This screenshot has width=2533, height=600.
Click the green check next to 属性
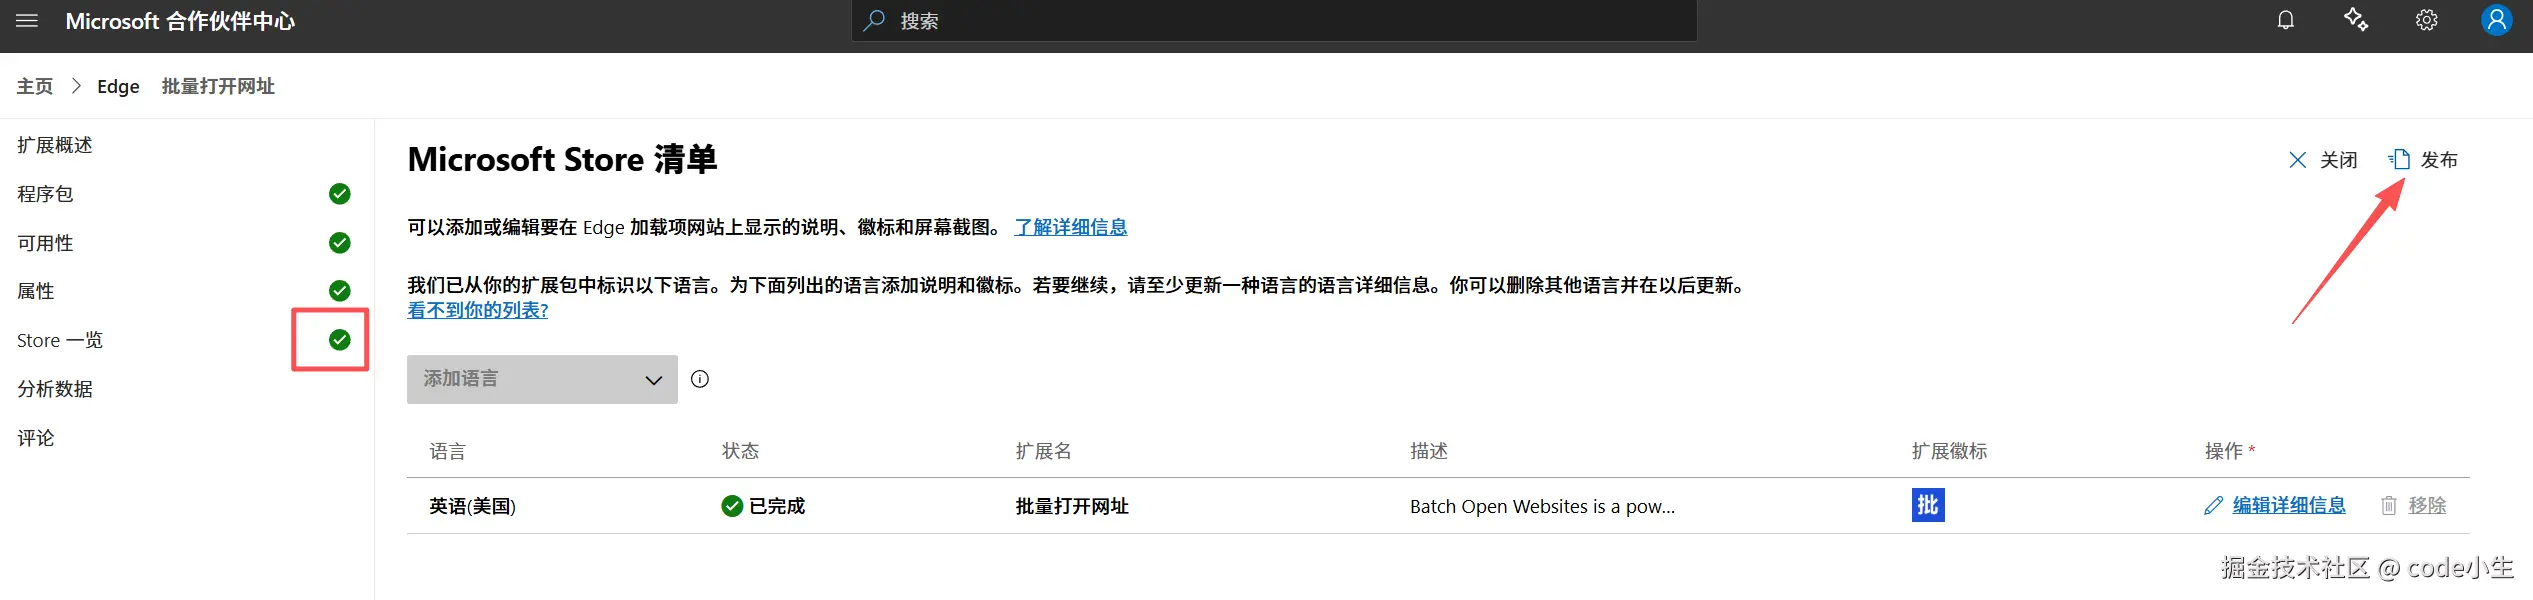click(340, 291)
